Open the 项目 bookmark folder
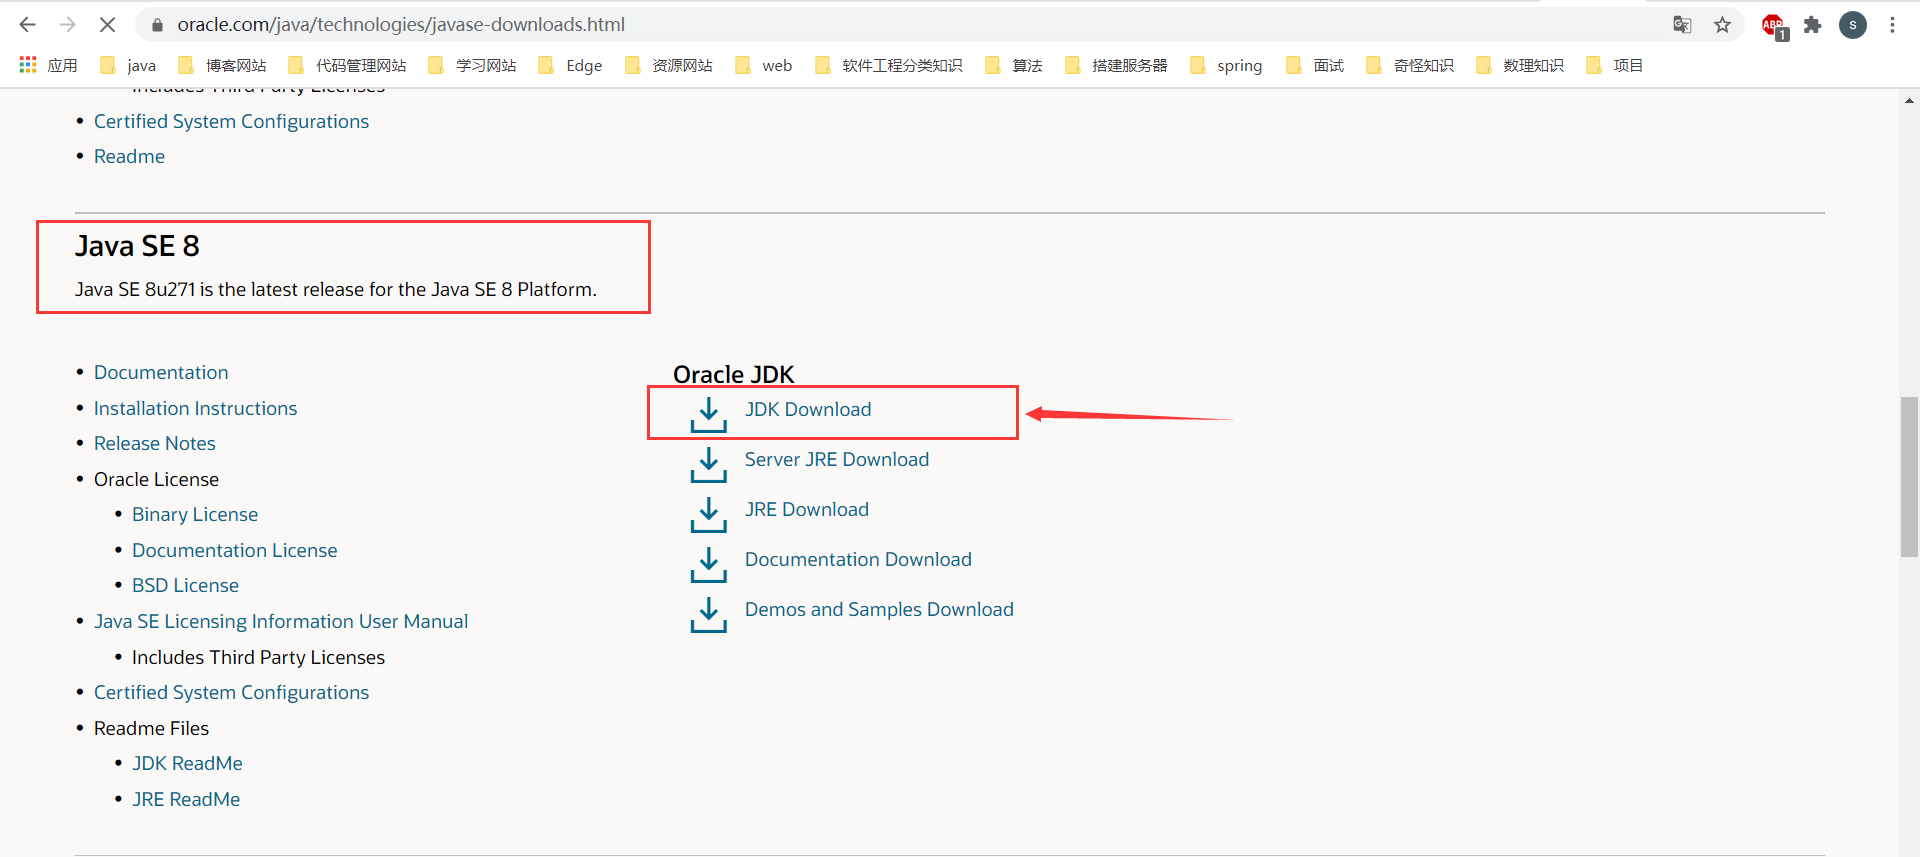Viewport: 1920px width, 857px height. click(1615, 65)
